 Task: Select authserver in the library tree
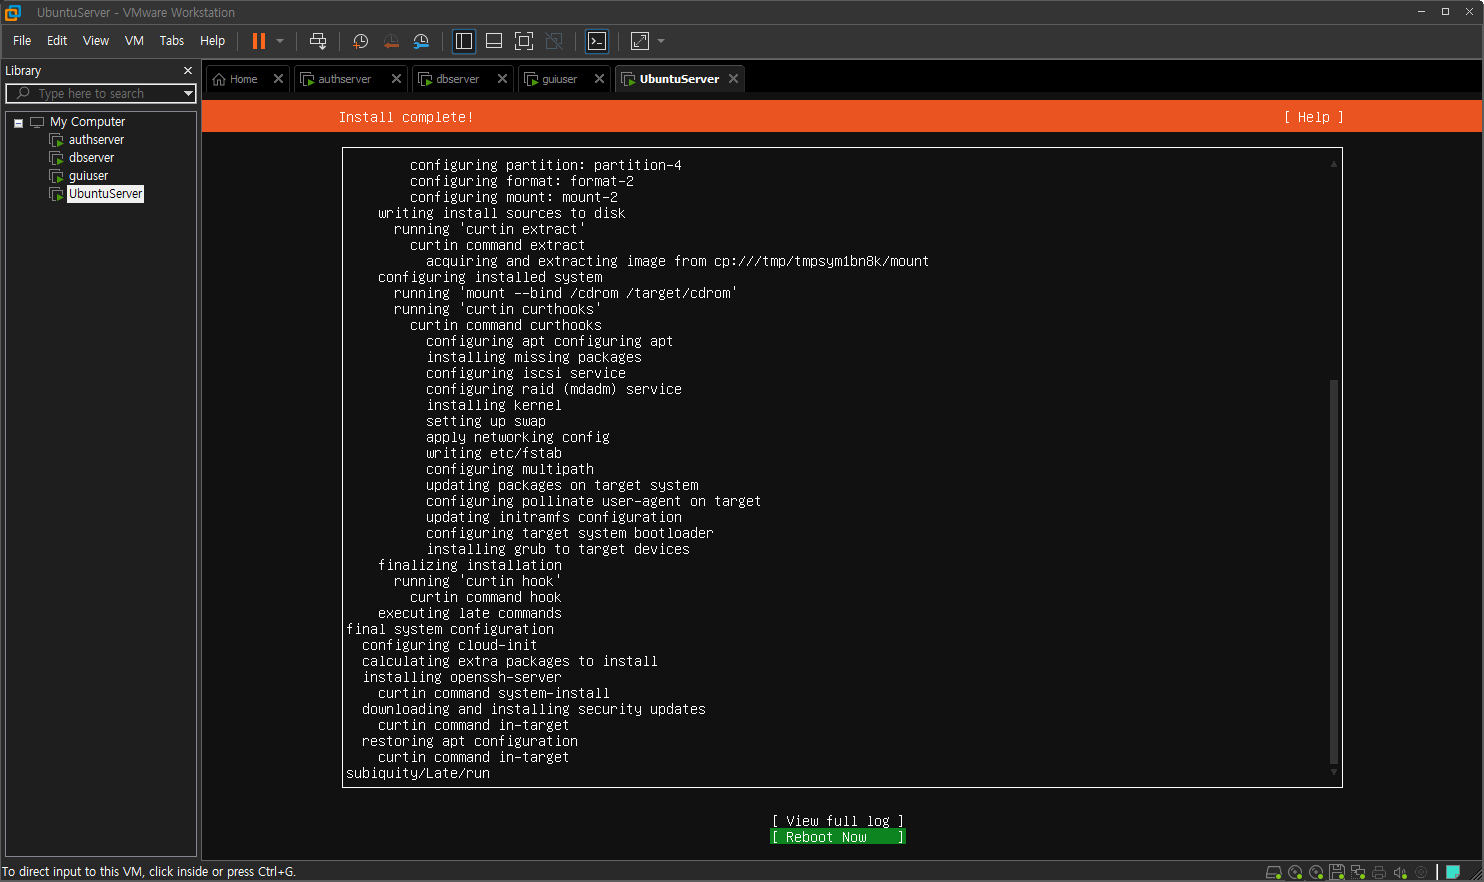point(96,140)
